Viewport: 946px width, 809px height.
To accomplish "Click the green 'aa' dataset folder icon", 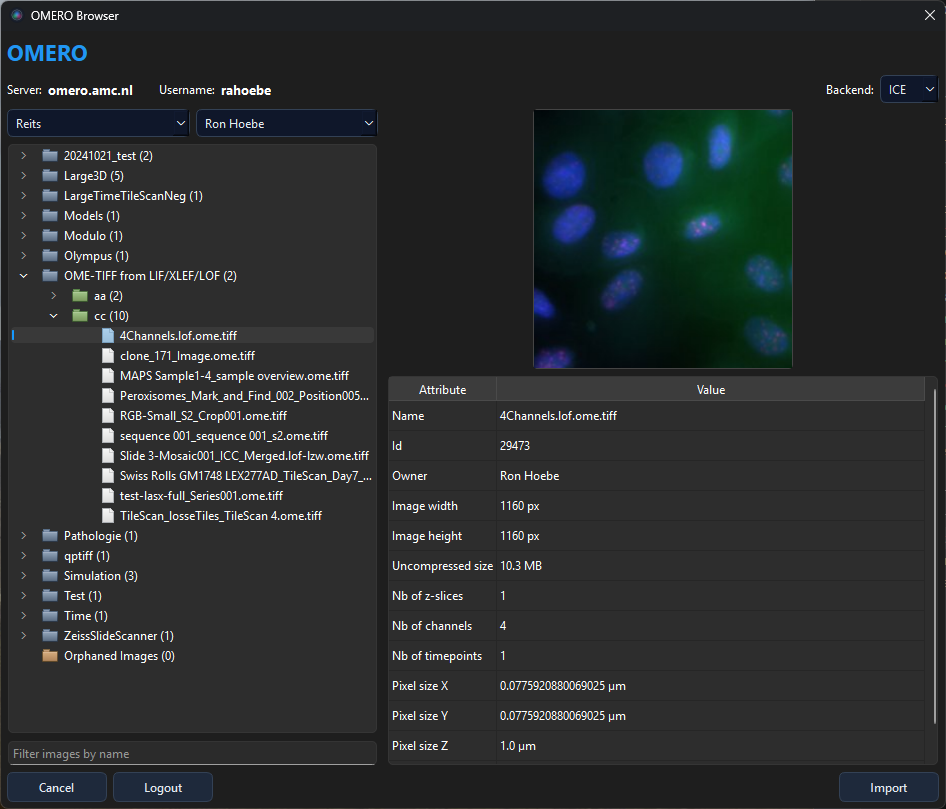I will pyautogui.click(x=80, y=296).
